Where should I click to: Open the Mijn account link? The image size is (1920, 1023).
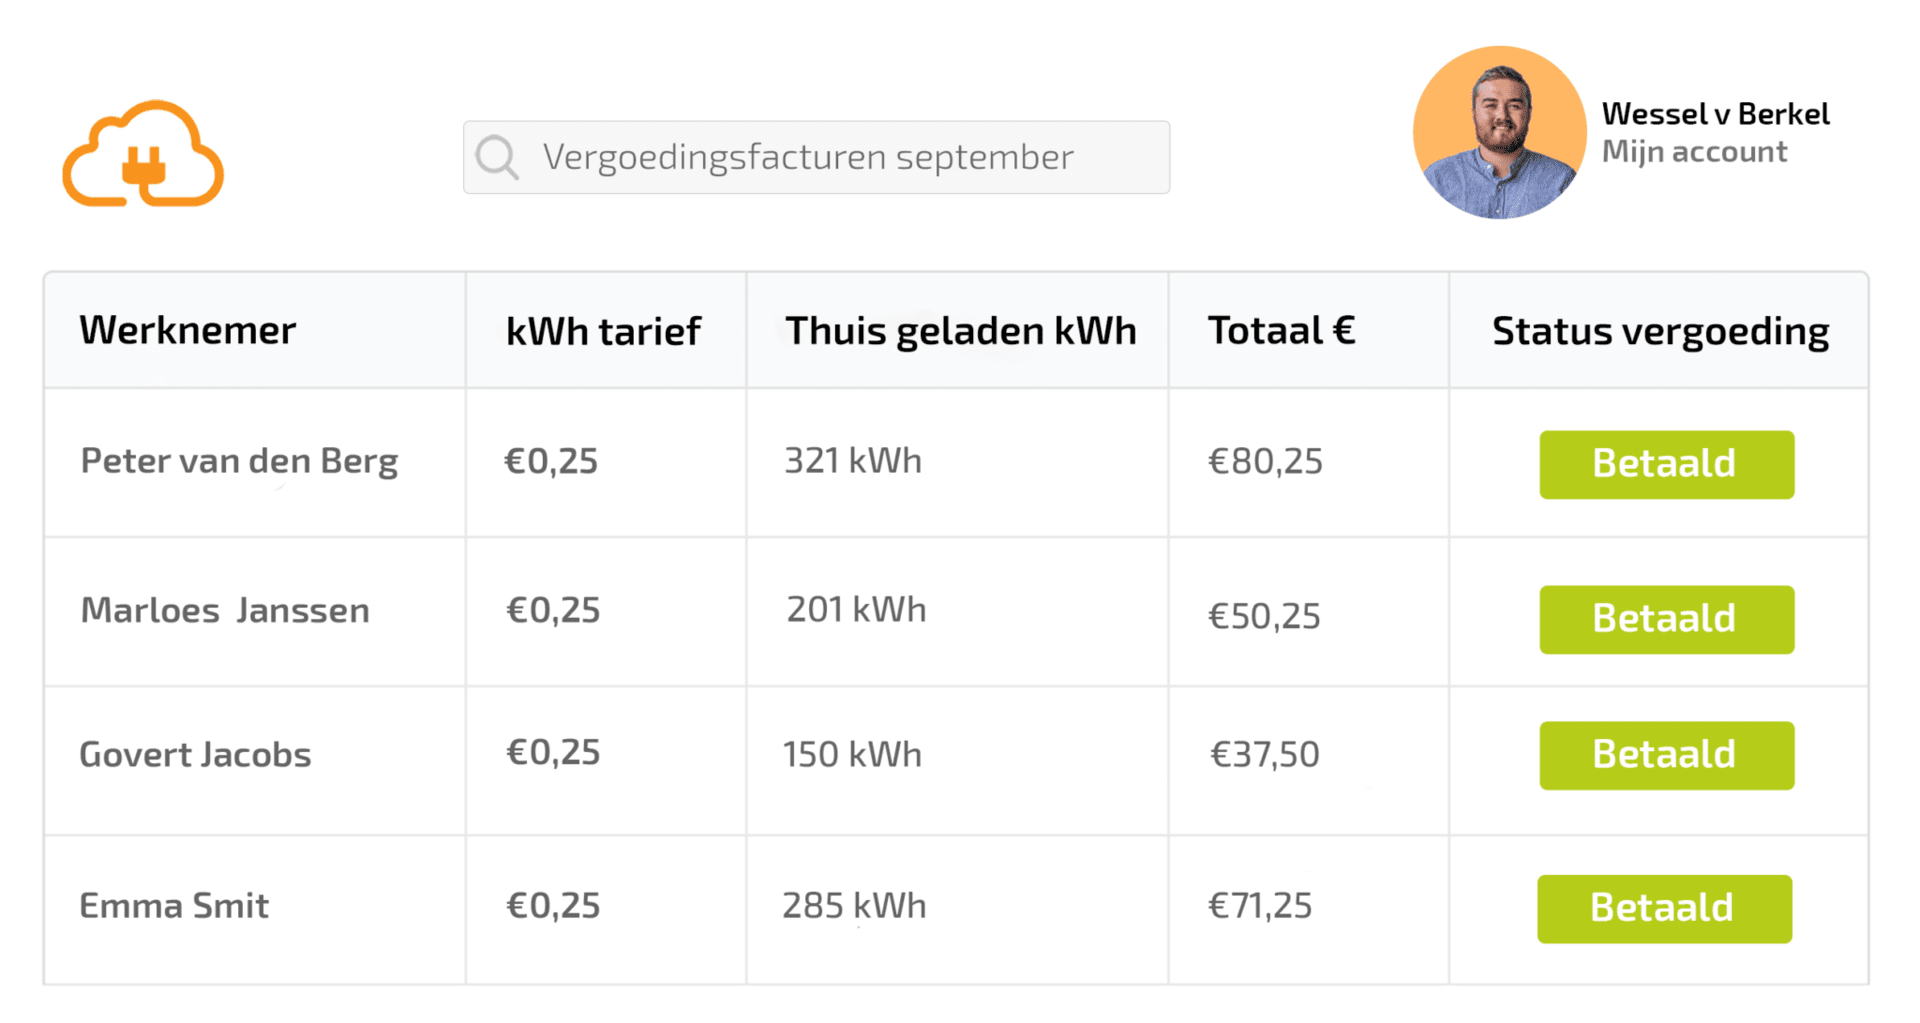1694,152
